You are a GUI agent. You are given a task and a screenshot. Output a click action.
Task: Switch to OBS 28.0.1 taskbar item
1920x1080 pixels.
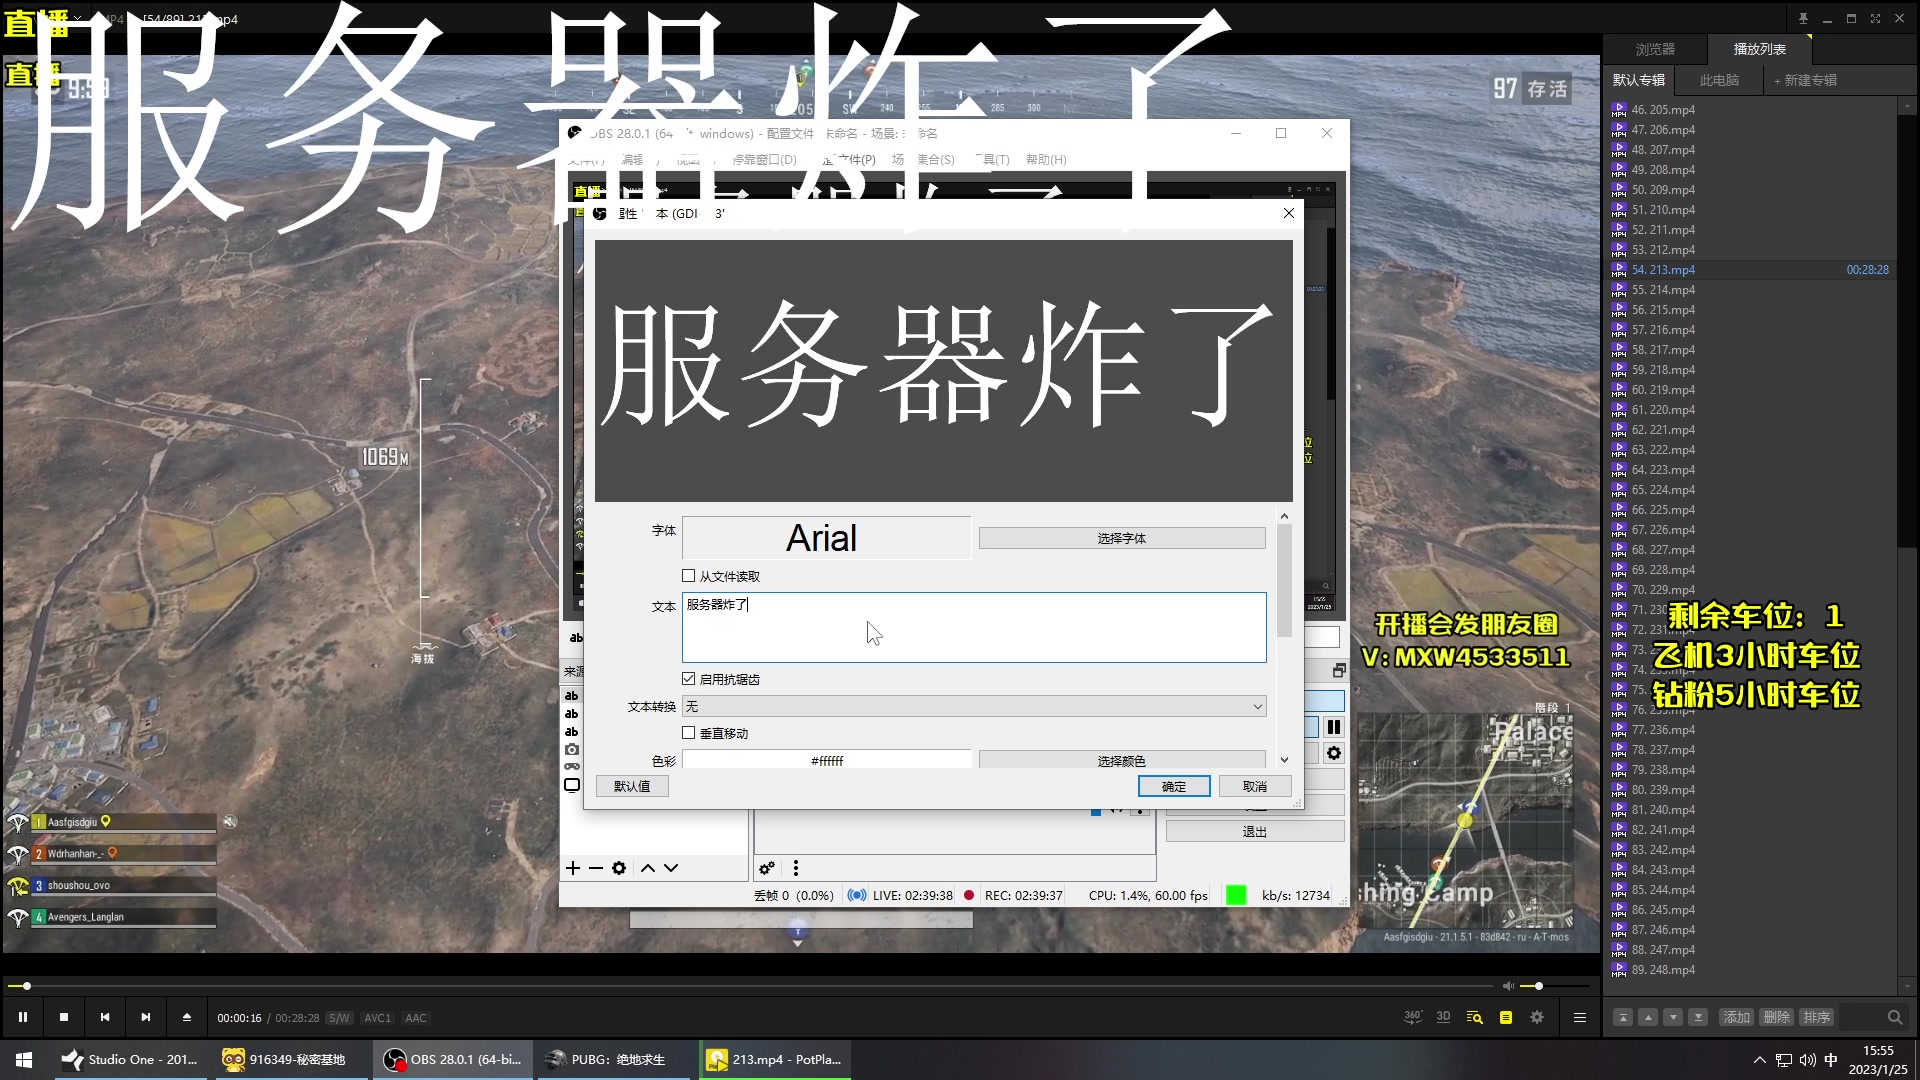click(x=453, y=1059)
